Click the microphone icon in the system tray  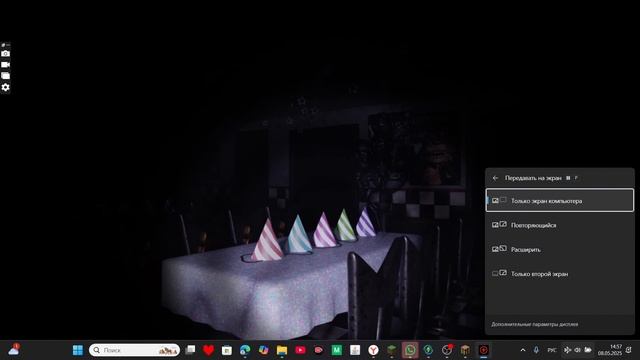pos(536,350)
